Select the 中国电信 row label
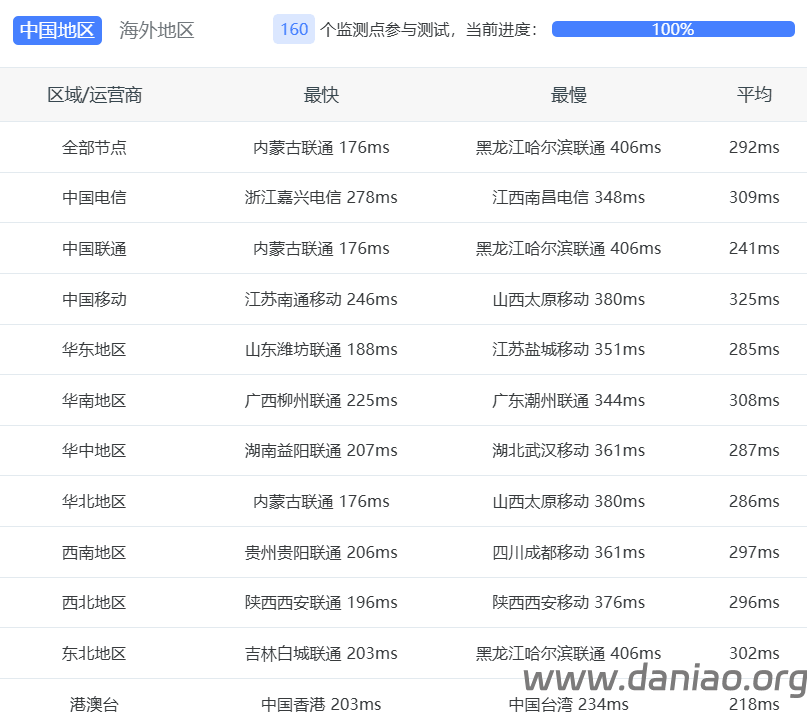The height and width of the screenshot is (725, 807). (95, 198)
